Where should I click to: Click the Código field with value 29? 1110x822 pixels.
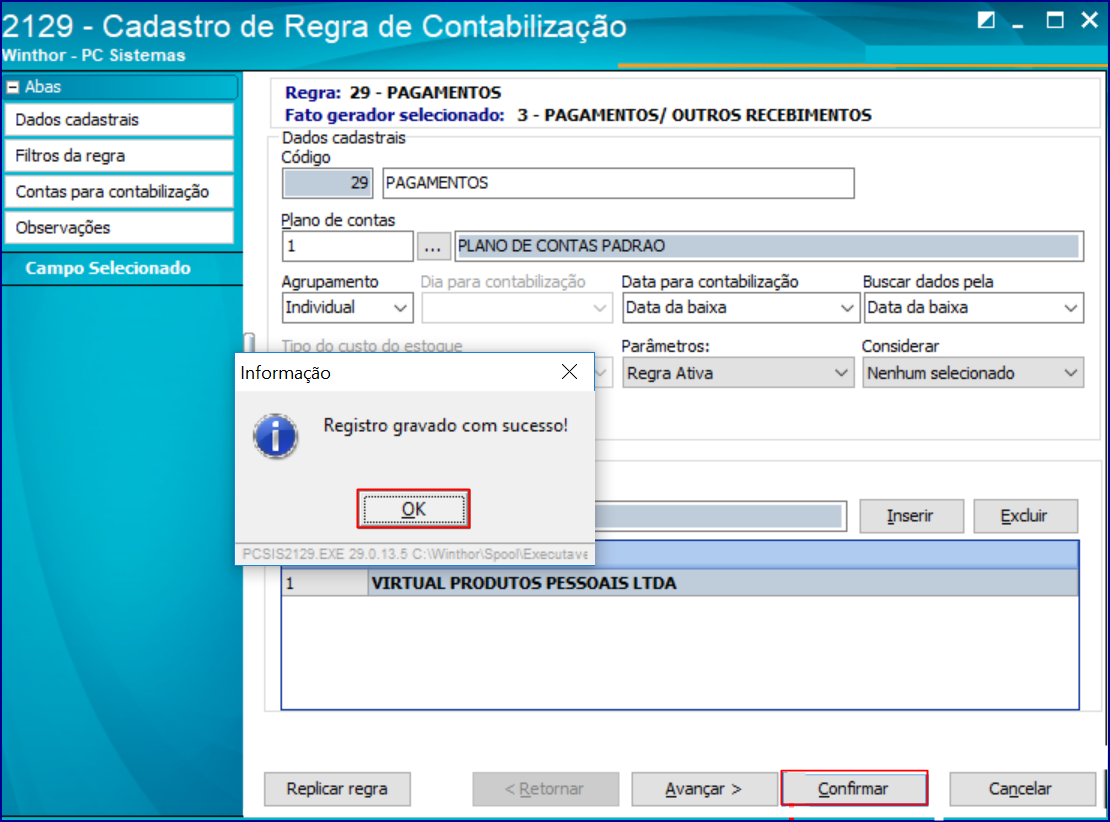click(327, 183)
